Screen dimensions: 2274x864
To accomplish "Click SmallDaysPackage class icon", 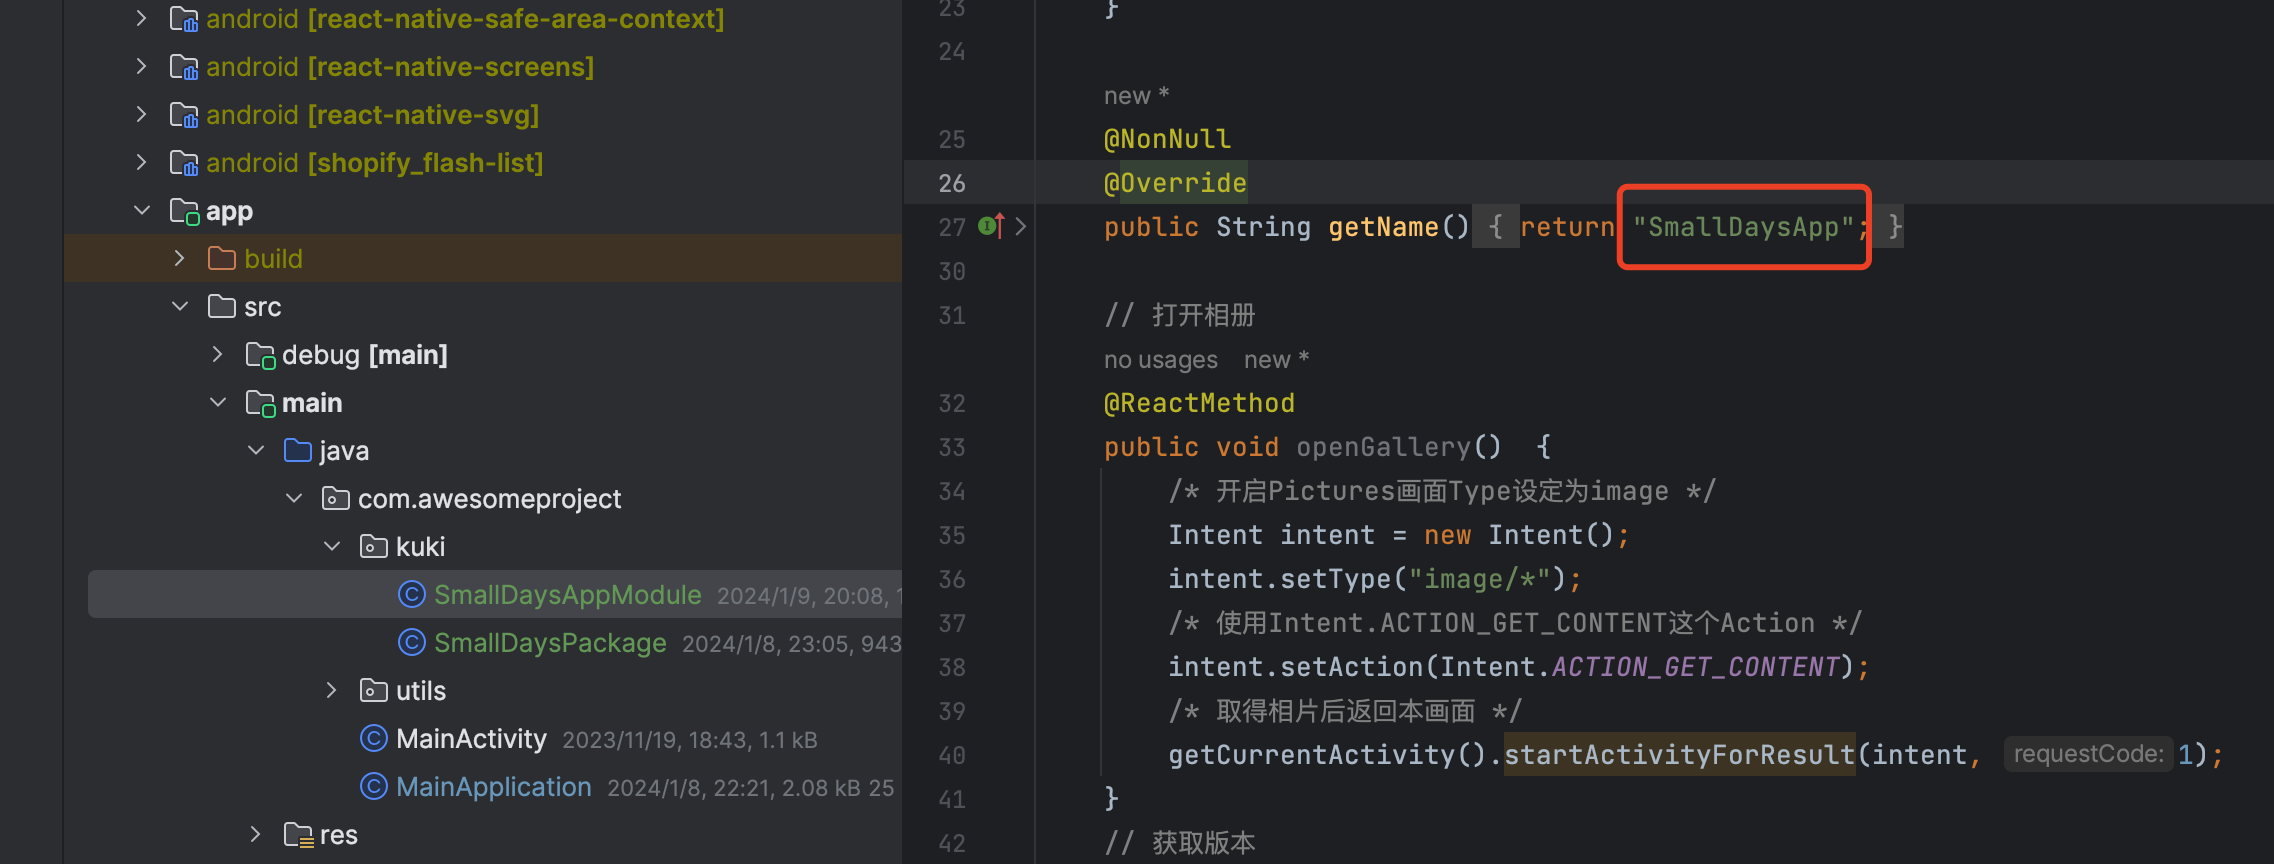I will click(412, 642).
